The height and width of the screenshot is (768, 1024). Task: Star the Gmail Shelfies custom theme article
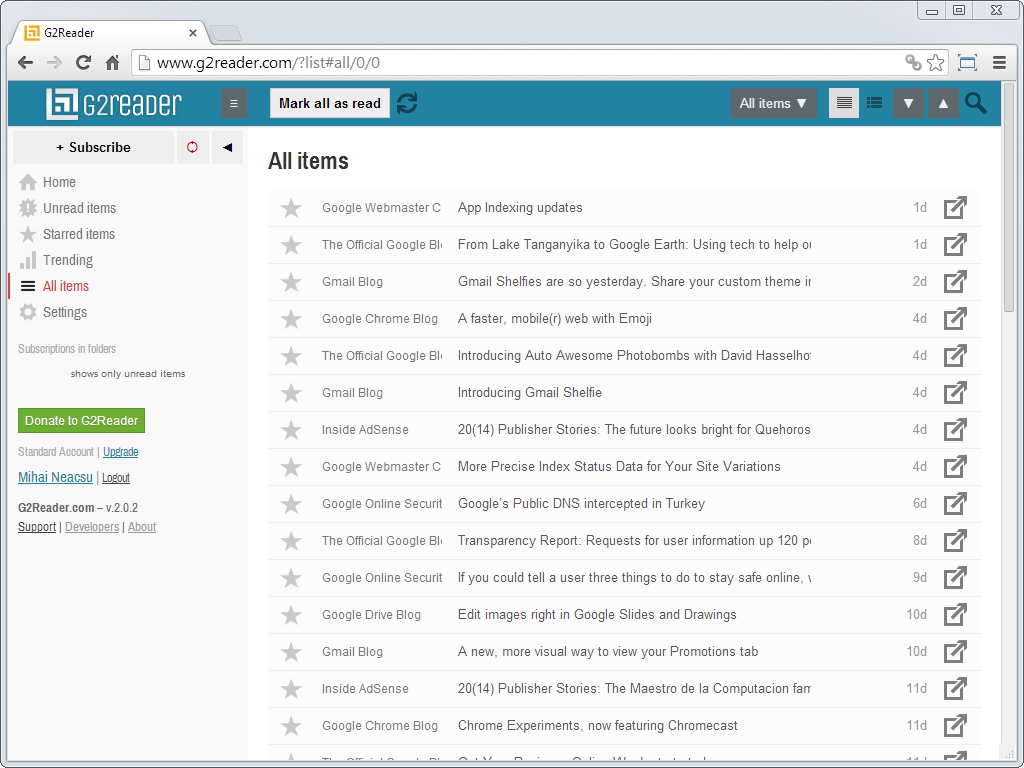[x=291, y=282]
